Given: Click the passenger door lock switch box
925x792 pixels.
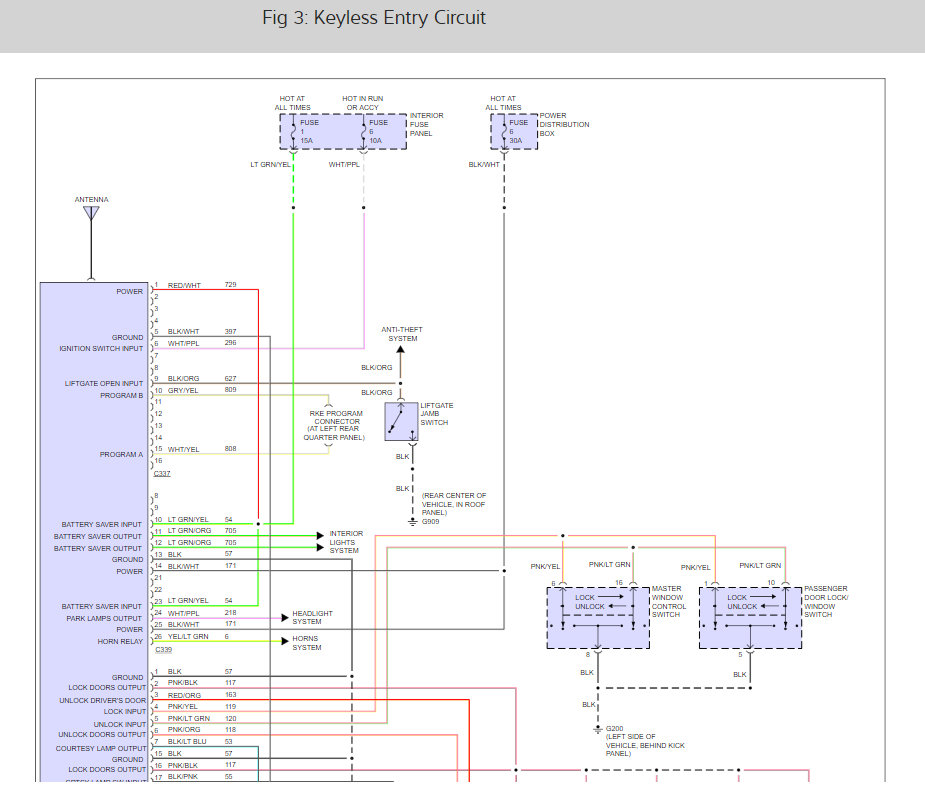Looking at the screenshot, I should (x=750, y=618).
